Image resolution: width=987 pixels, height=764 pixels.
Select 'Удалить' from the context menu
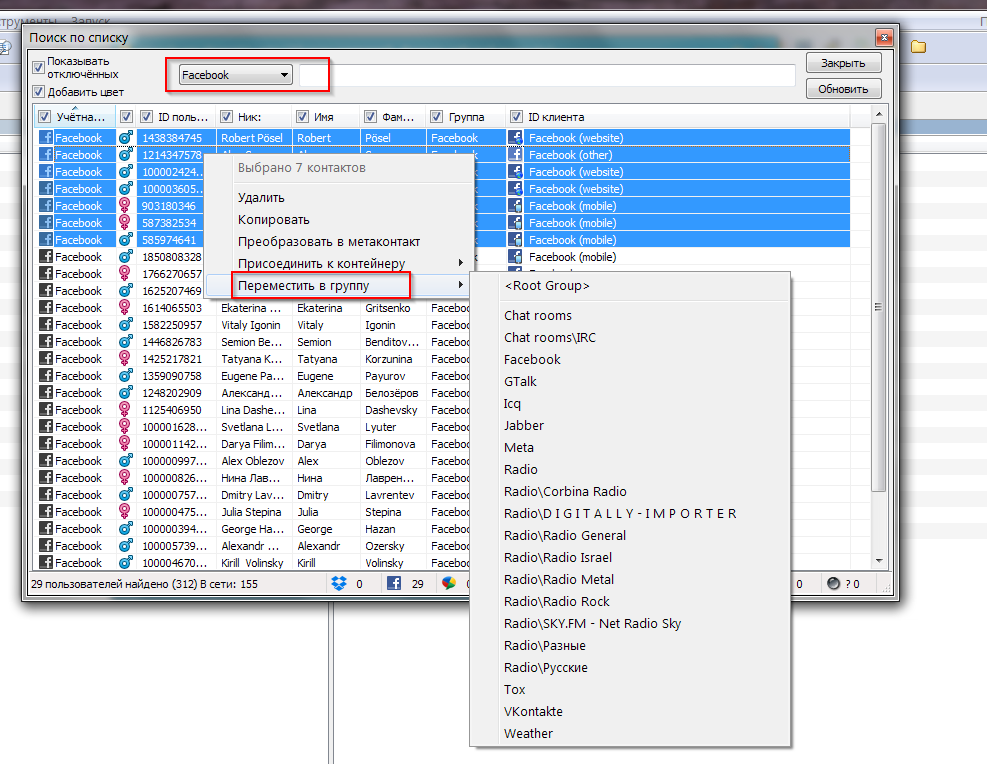(x=261, y=197)
